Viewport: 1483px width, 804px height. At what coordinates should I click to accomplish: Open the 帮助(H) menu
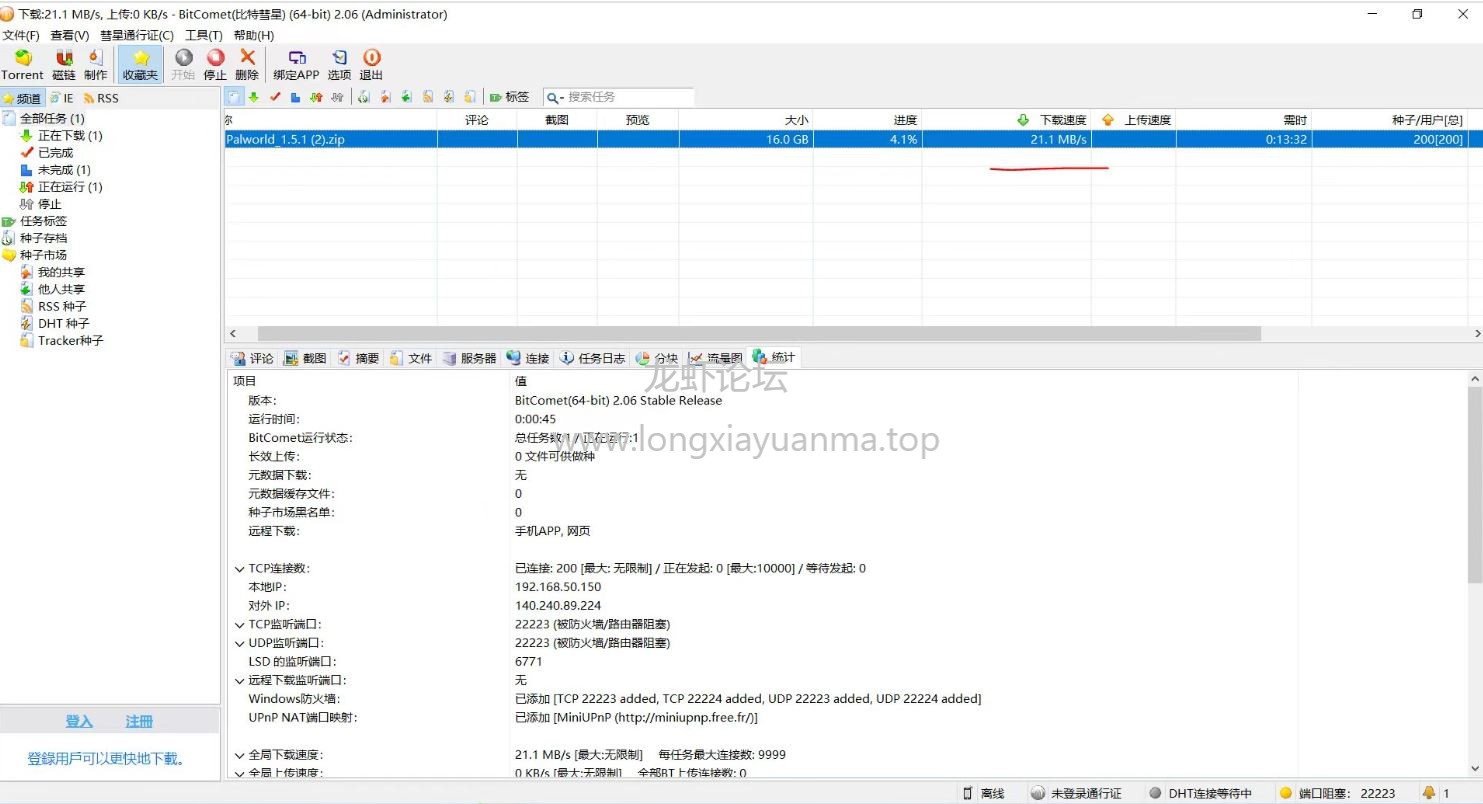pyautogui.click(x=254, y=35)
